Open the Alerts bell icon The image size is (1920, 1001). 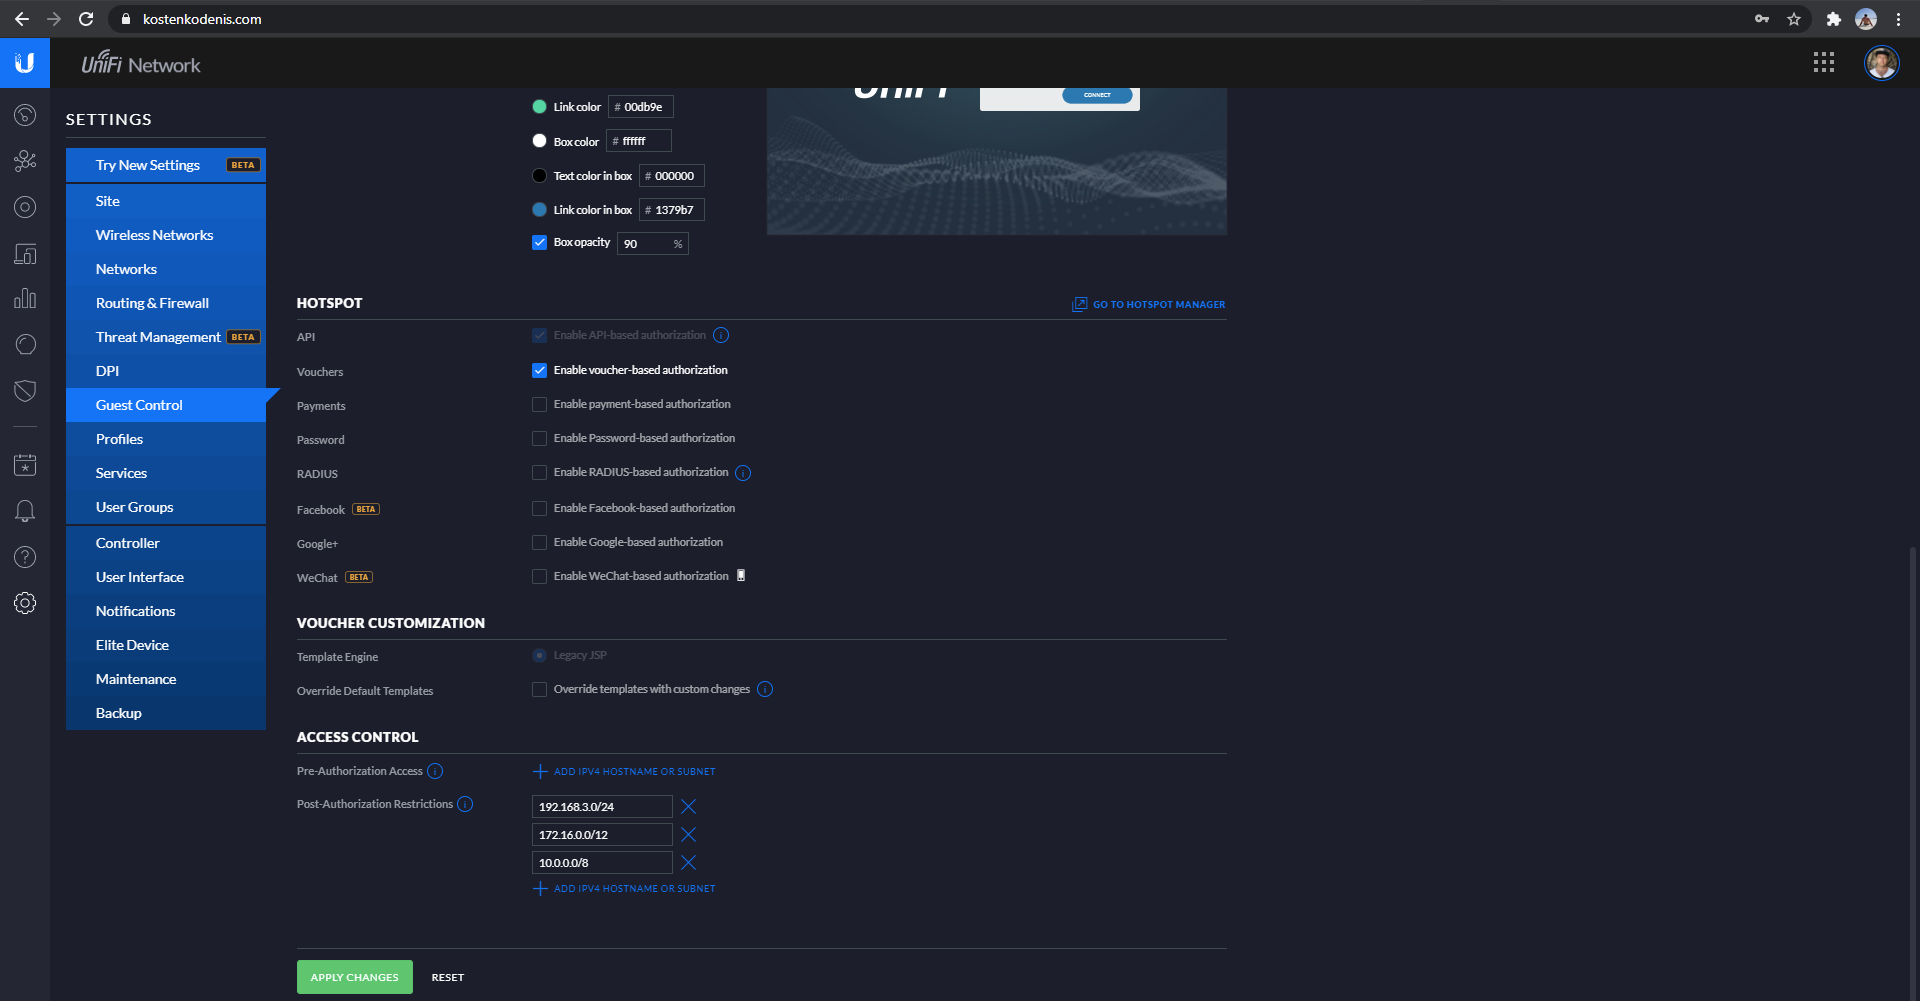[25, 511]
